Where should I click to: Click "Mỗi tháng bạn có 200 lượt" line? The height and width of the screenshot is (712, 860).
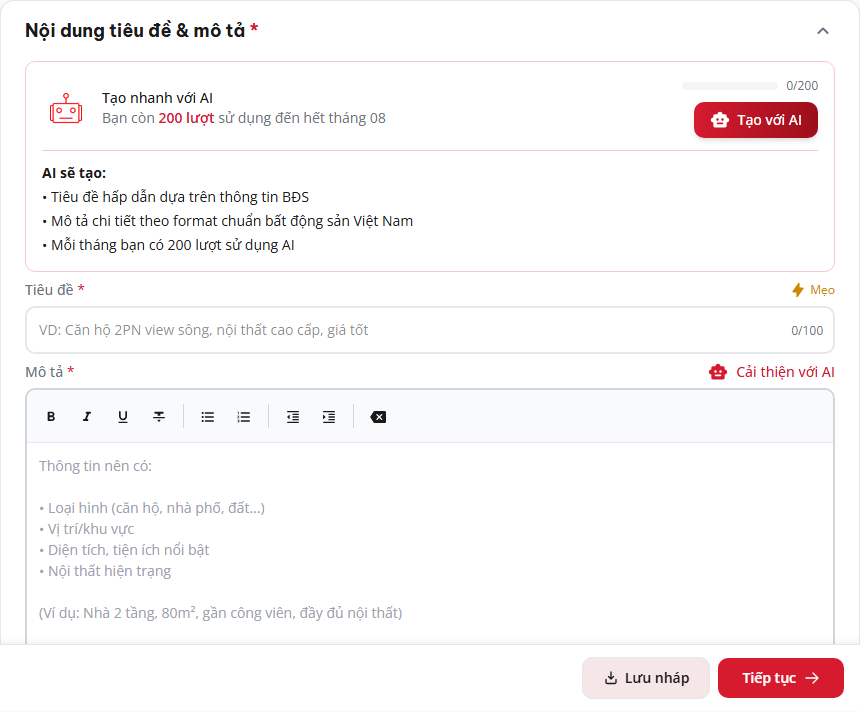click(168, 245)
